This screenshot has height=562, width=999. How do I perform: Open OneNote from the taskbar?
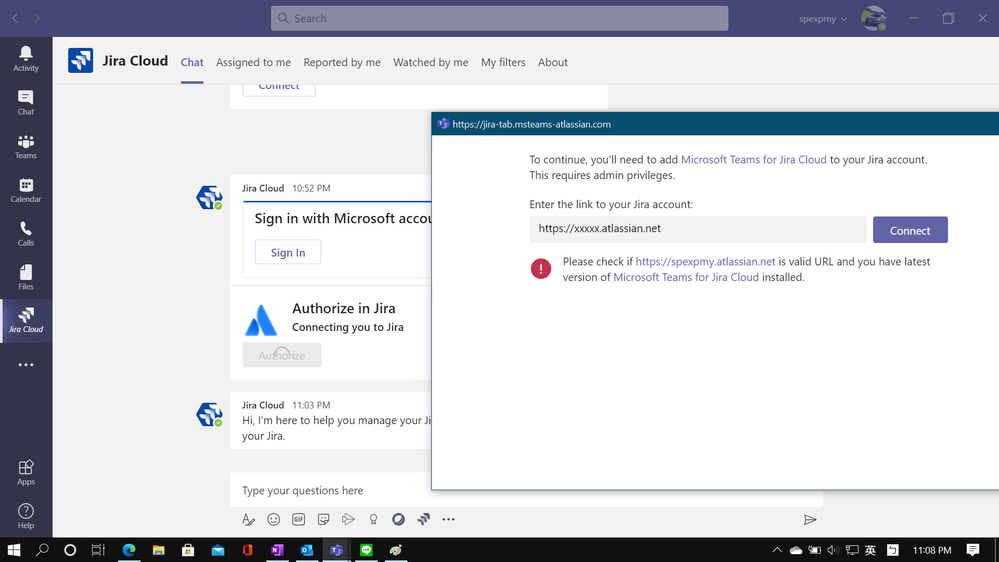(277, 550)
